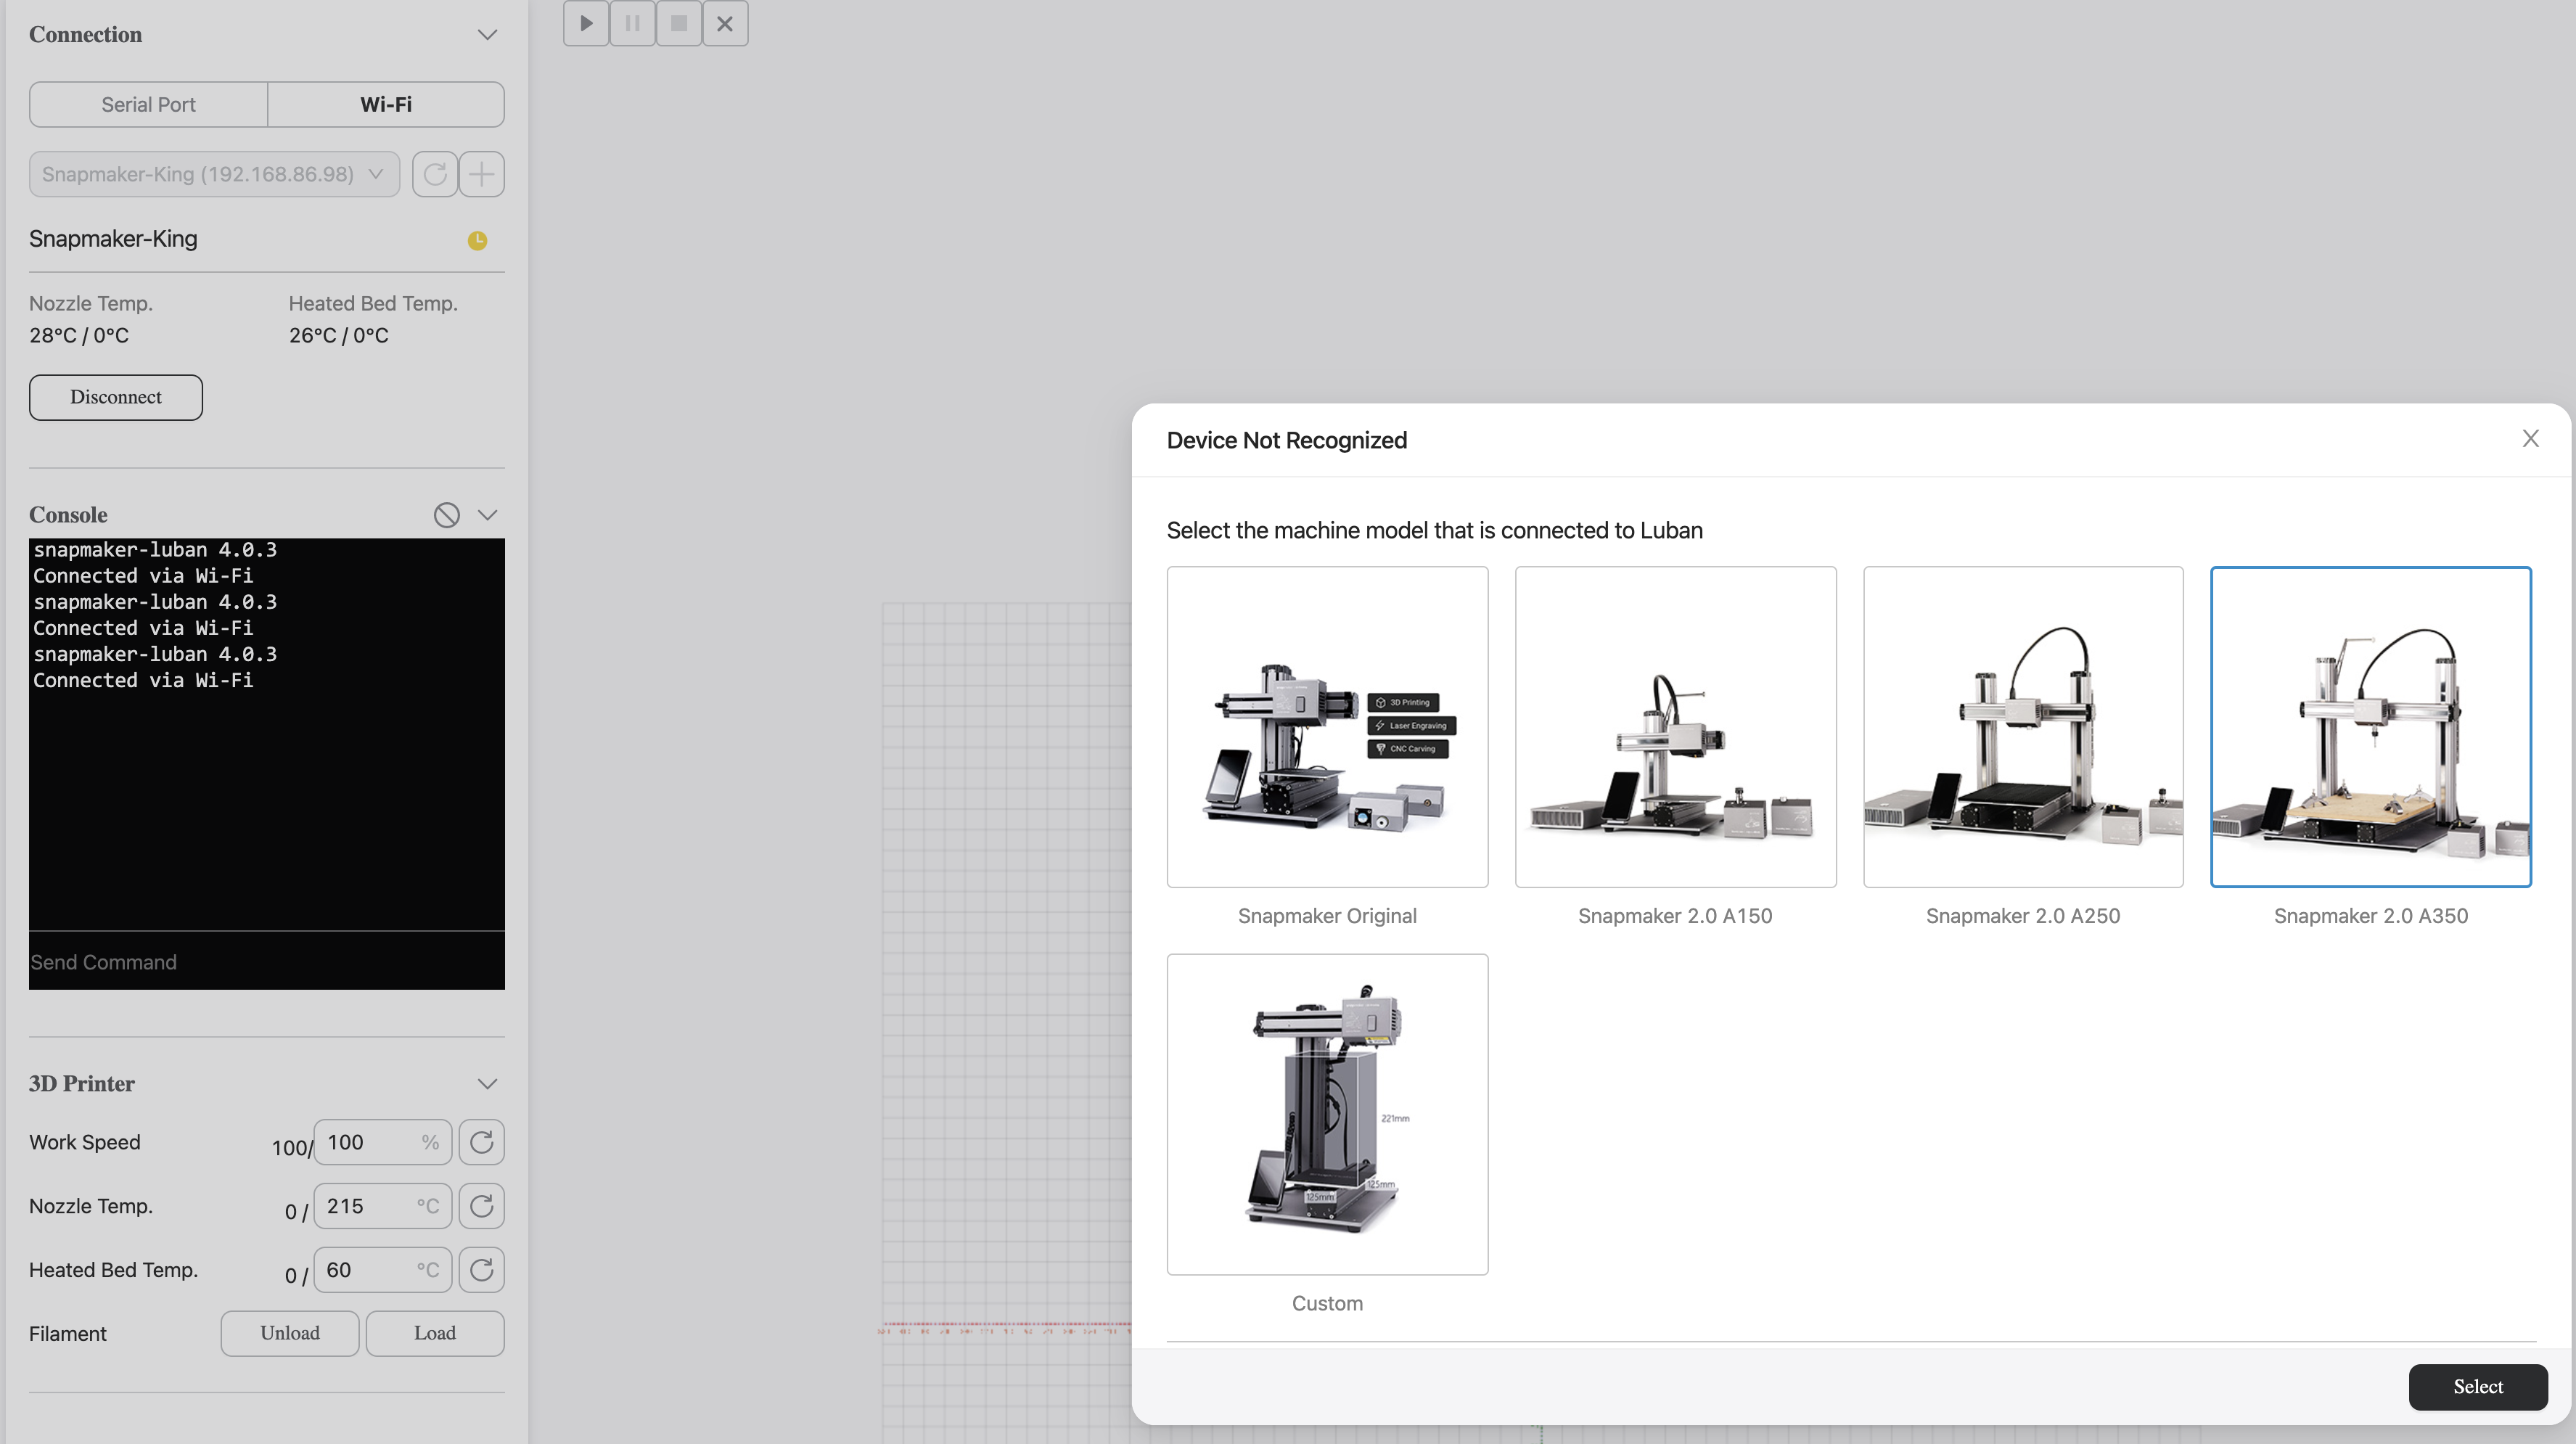Confirm the machine choice with Select

tap(2478, 1387)
